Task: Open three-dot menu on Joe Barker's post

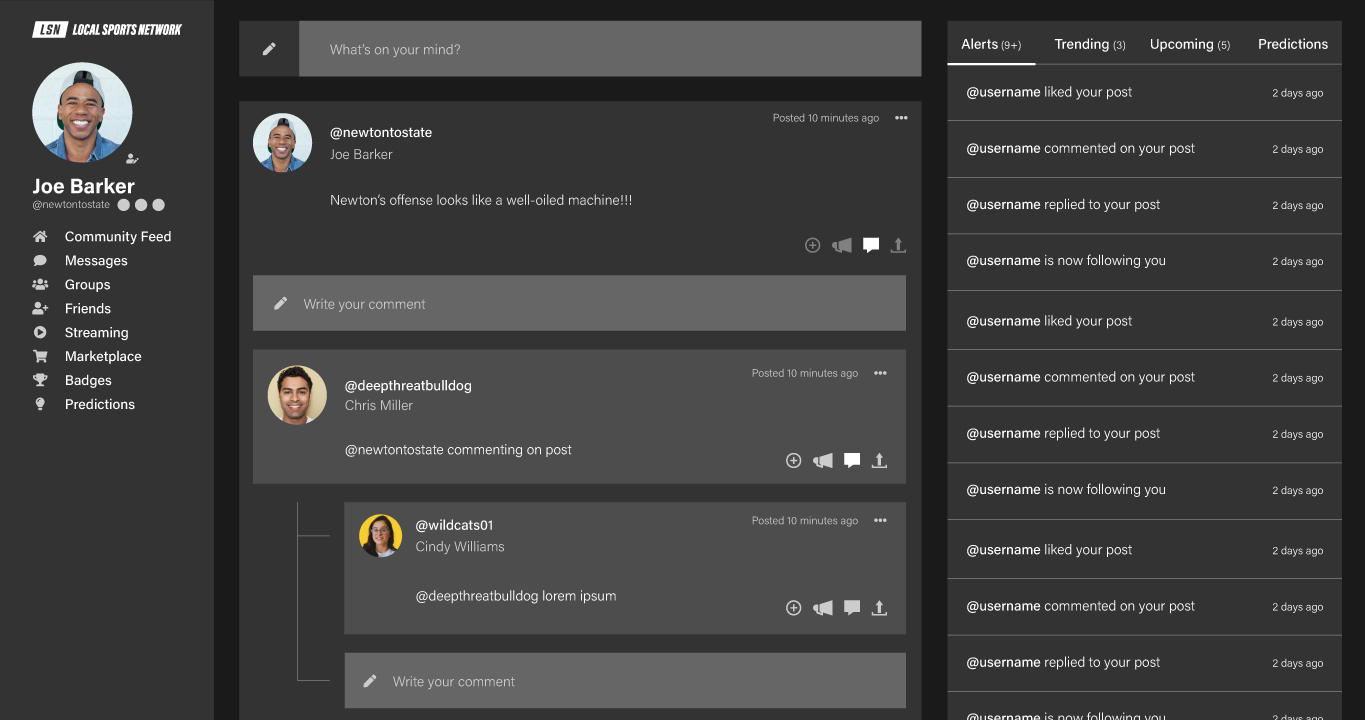Action: pyautogui.click(x=901, y=118)
